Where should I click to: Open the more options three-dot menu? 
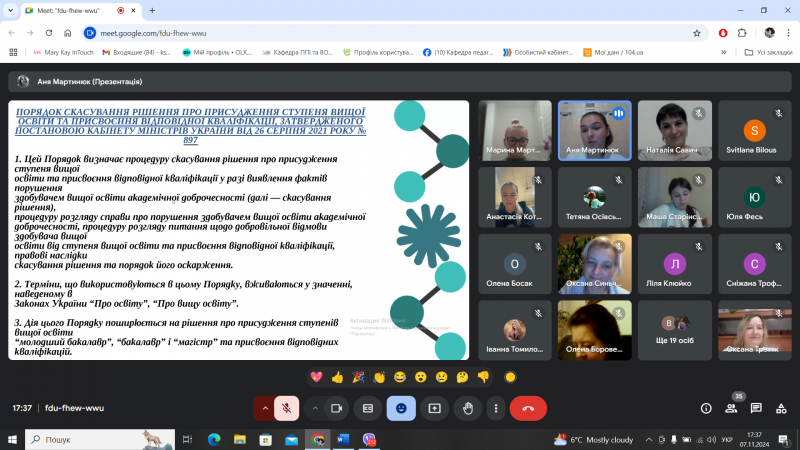coord(495,408)
